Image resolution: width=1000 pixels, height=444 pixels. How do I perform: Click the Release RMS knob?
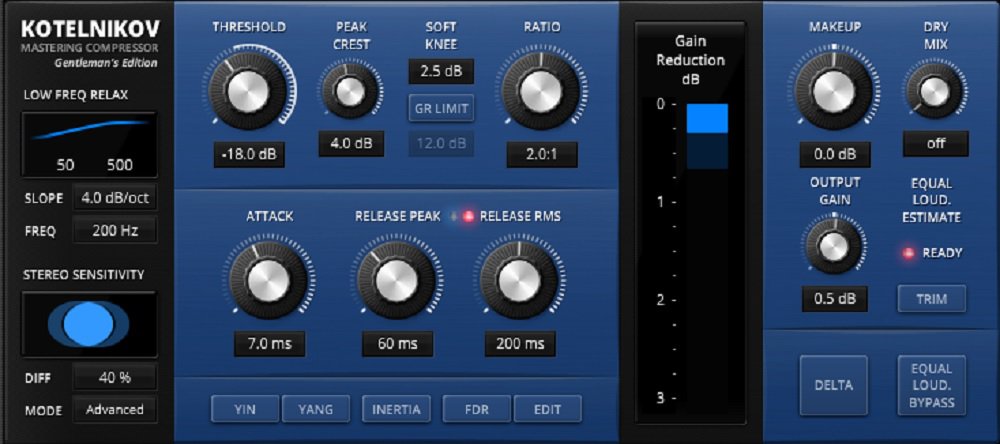click(x=519, y=278)
